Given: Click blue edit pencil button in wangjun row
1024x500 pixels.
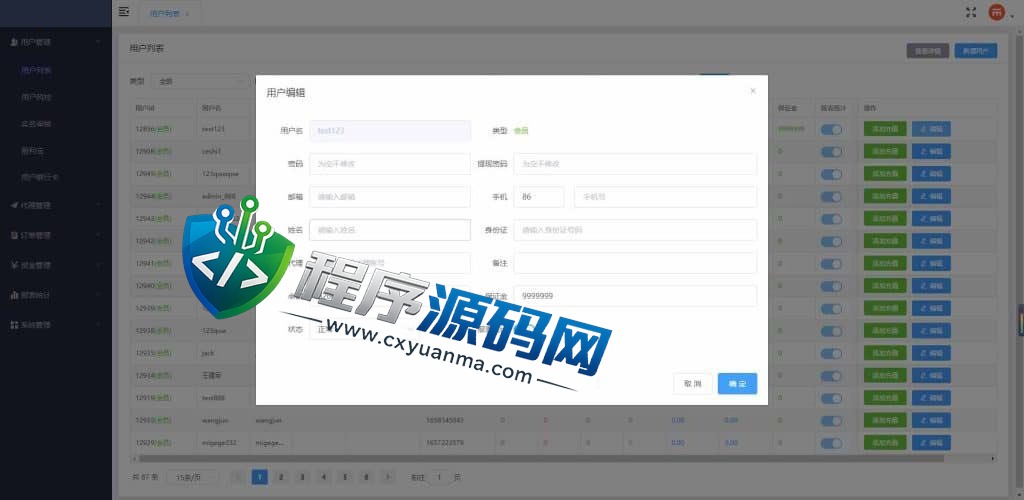Looking at the screenshot, I should [931, 420].
